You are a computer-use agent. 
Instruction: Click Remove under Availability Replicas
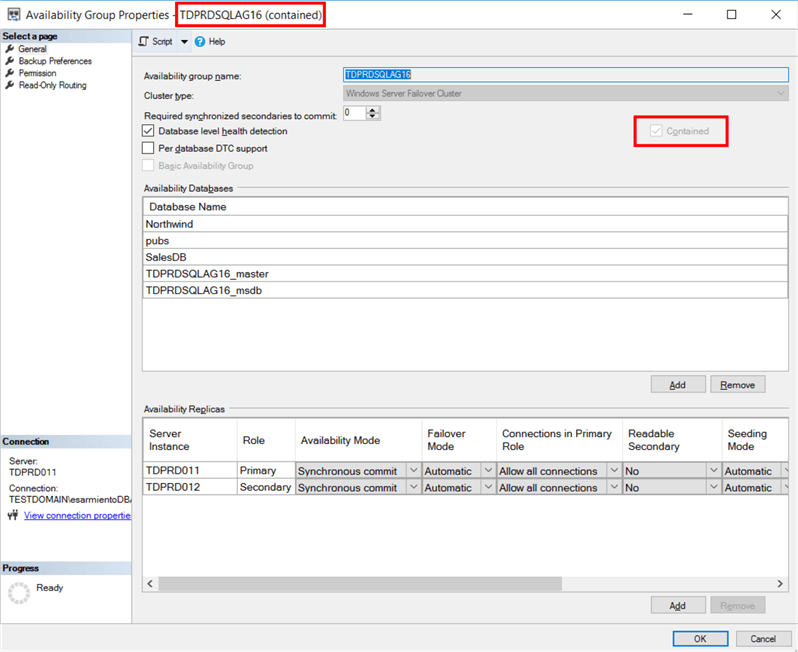coord(737,606)
